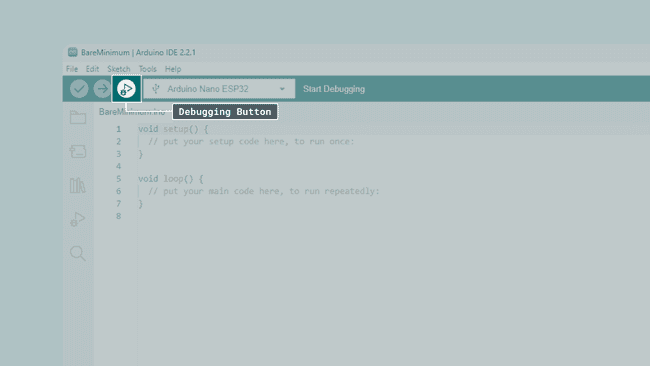Click line number 1 in gutter
This screenshot has width=650, height=366.
119,129
